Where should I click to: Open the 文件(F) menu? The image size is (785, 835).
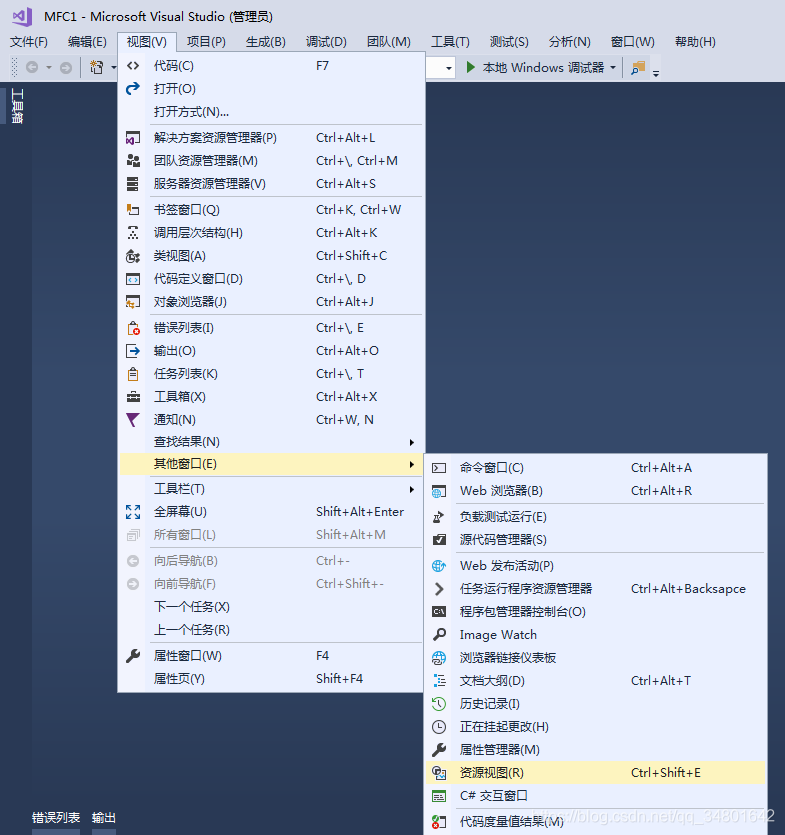pyautogui.click(x=29, y=42)
